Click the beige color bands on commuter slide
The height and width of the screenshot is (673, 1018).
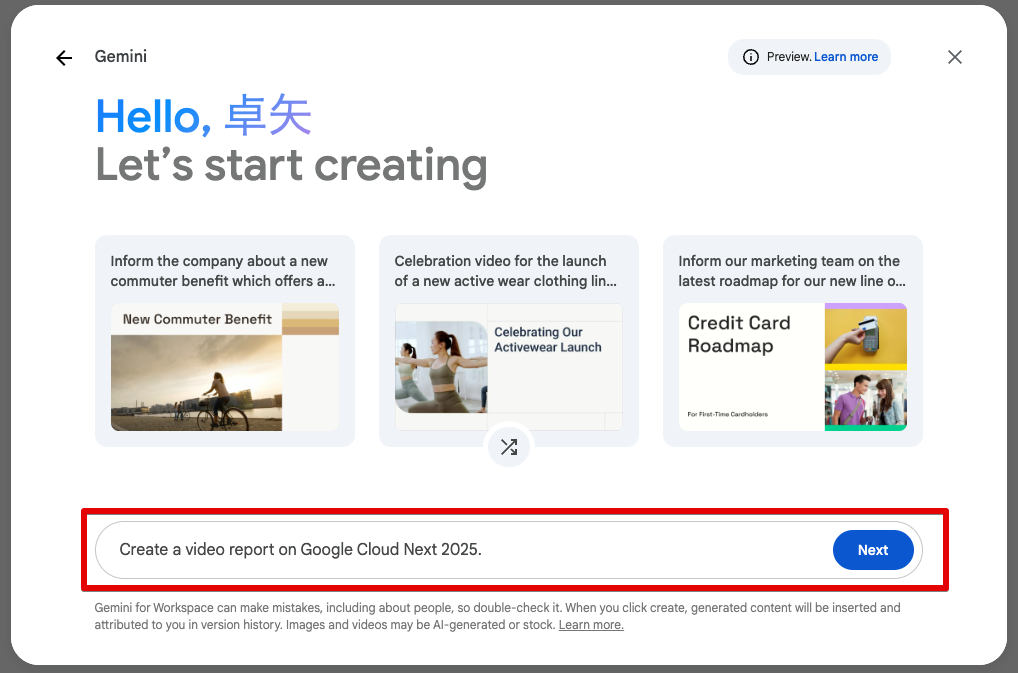coord(310,320)
